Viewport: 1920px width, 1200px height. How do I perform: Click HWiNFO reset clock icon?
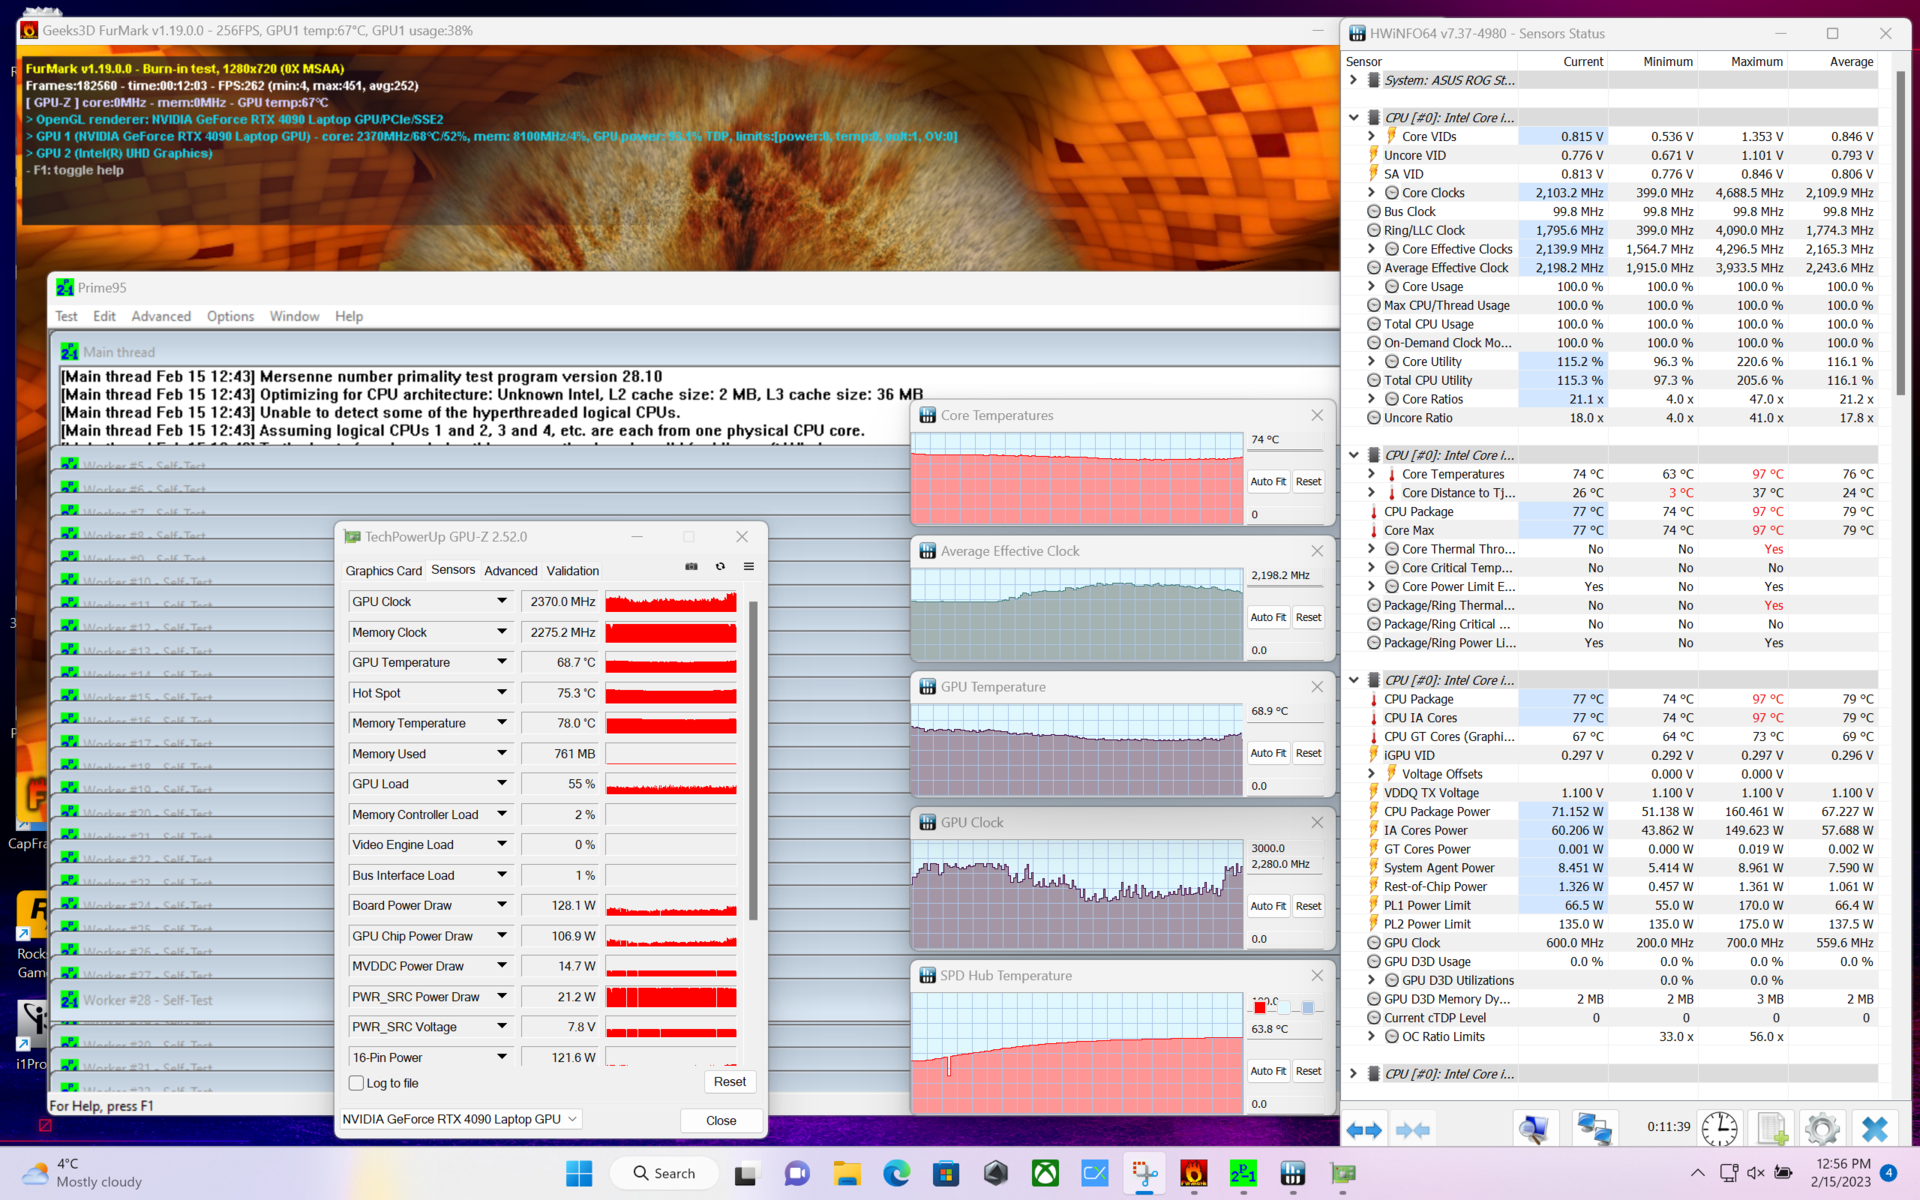(1719, 1130)
